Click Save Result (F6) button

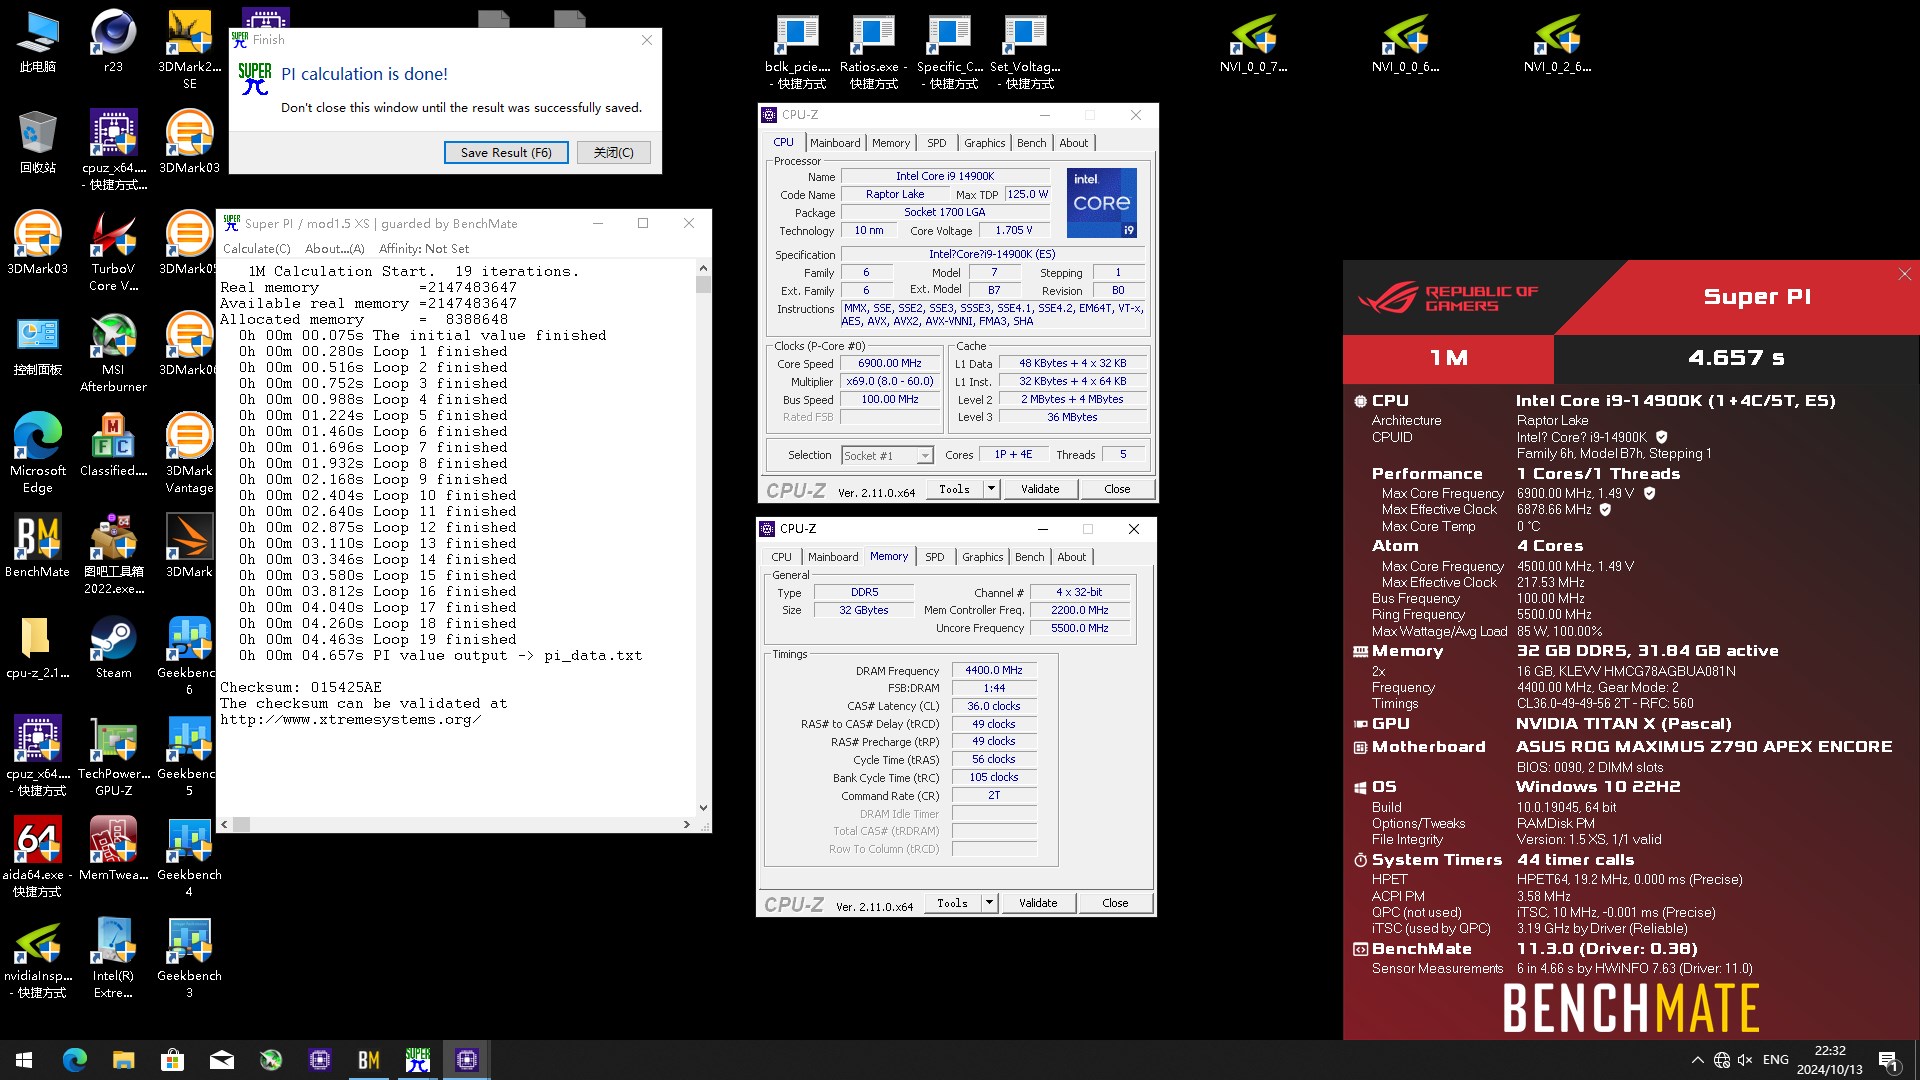click(x=506, y=152)
